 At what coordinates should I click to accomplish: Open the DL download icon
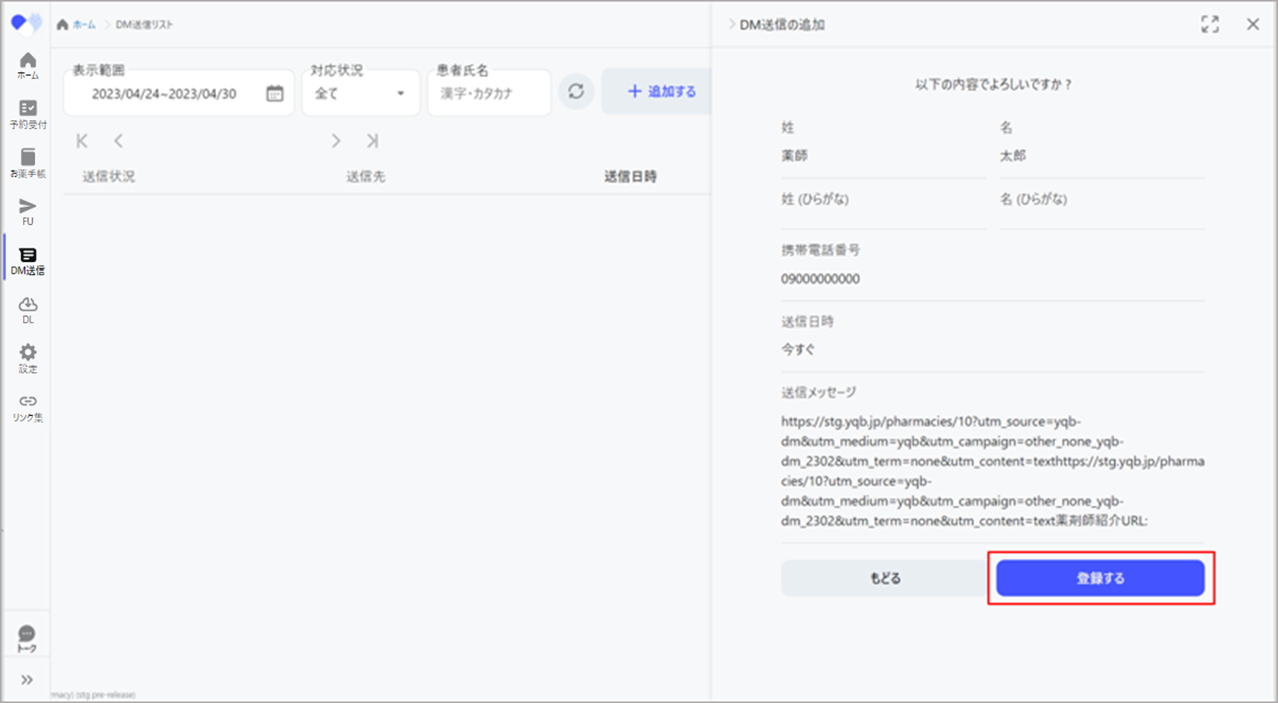click(28, 308)
